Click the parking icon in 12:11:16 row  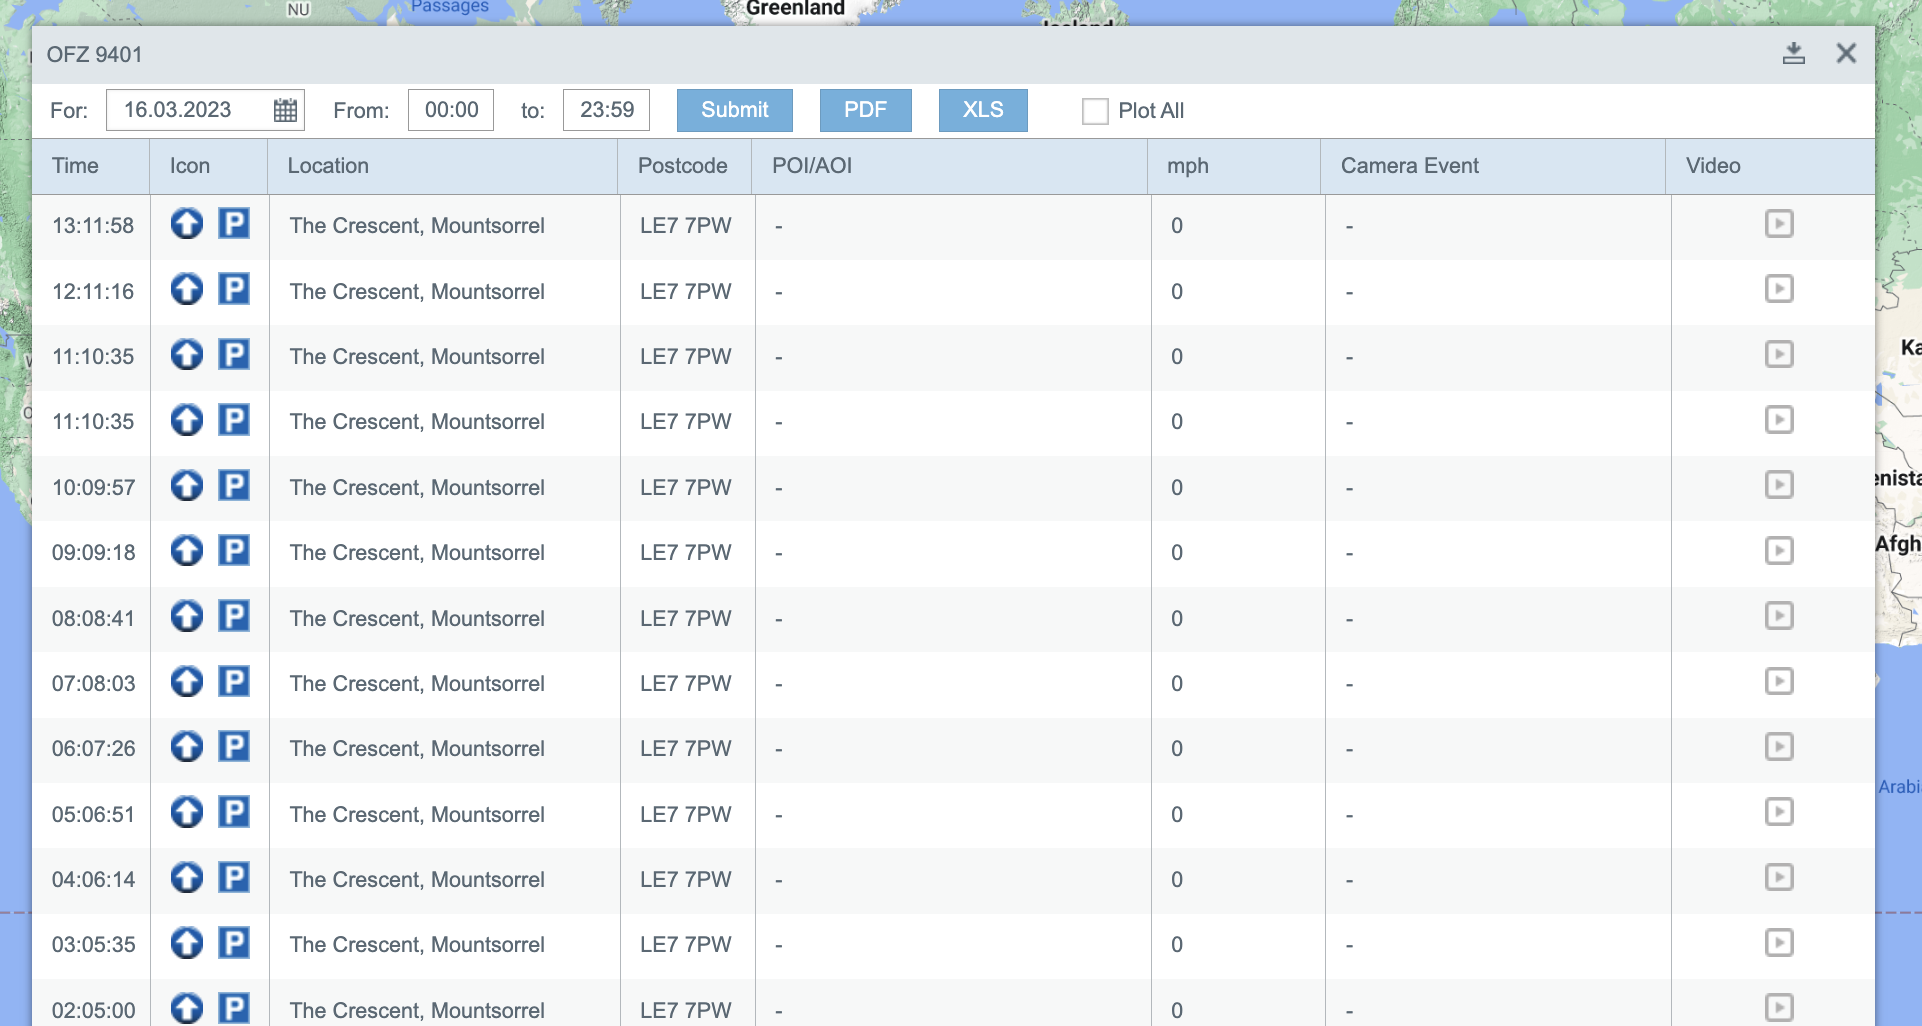pyautogui.click(x=234, y=290)
